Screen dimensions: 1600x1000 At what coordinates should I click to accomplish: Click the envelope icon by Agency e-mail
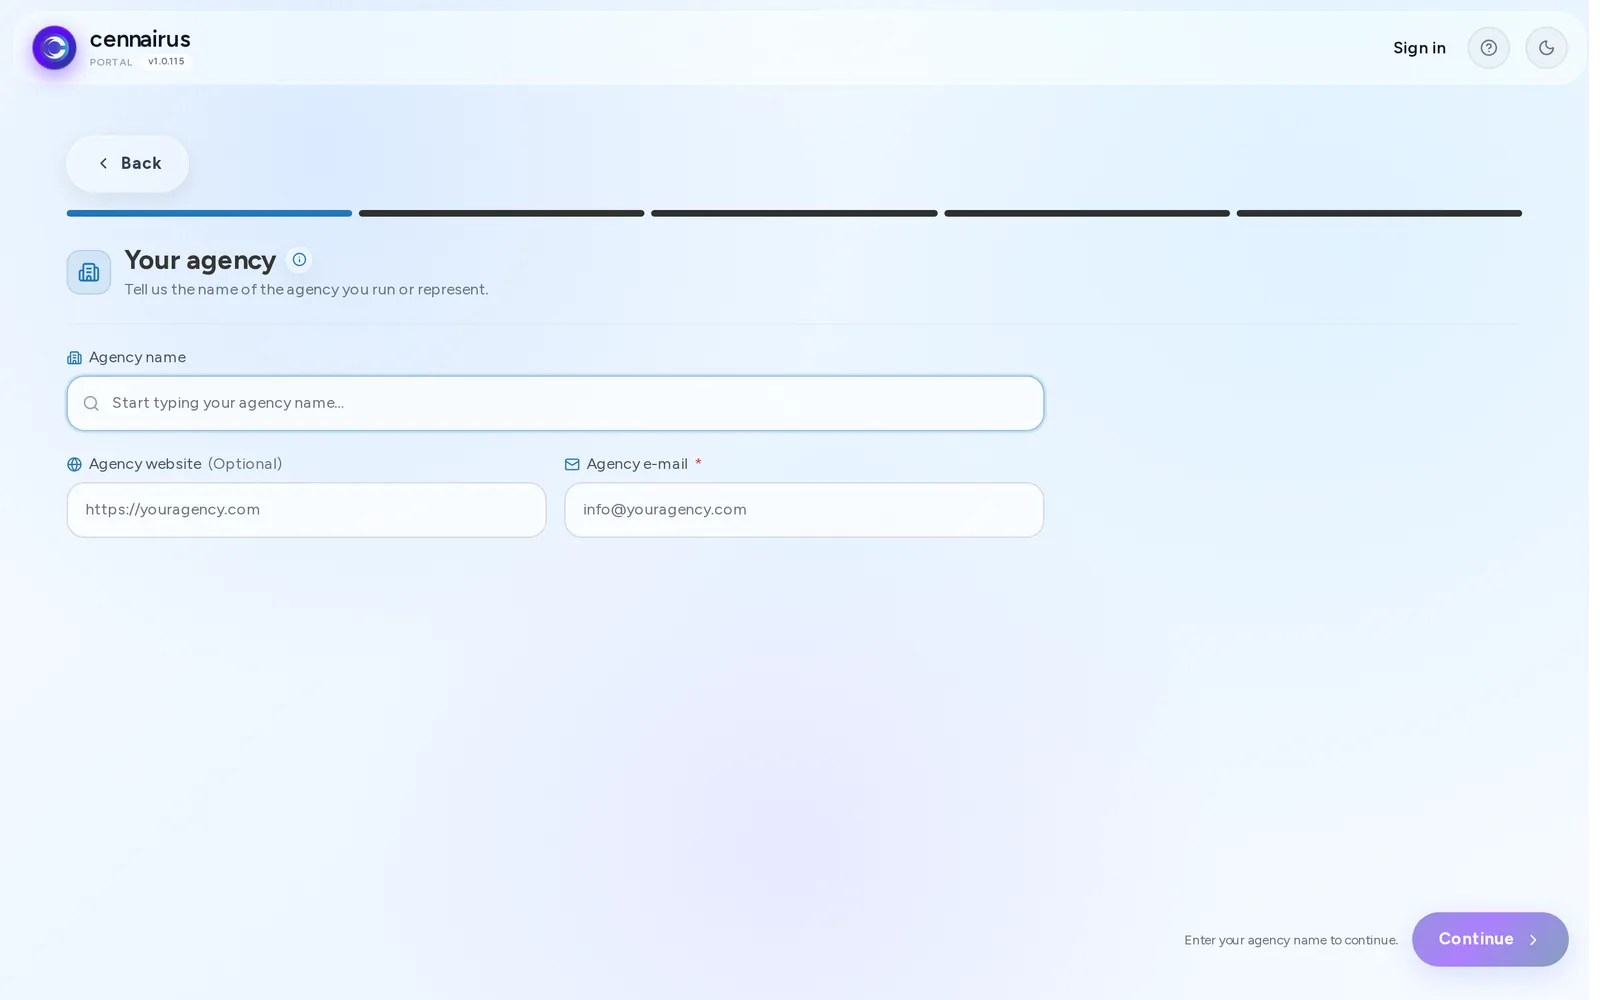(x=572, y=464)
